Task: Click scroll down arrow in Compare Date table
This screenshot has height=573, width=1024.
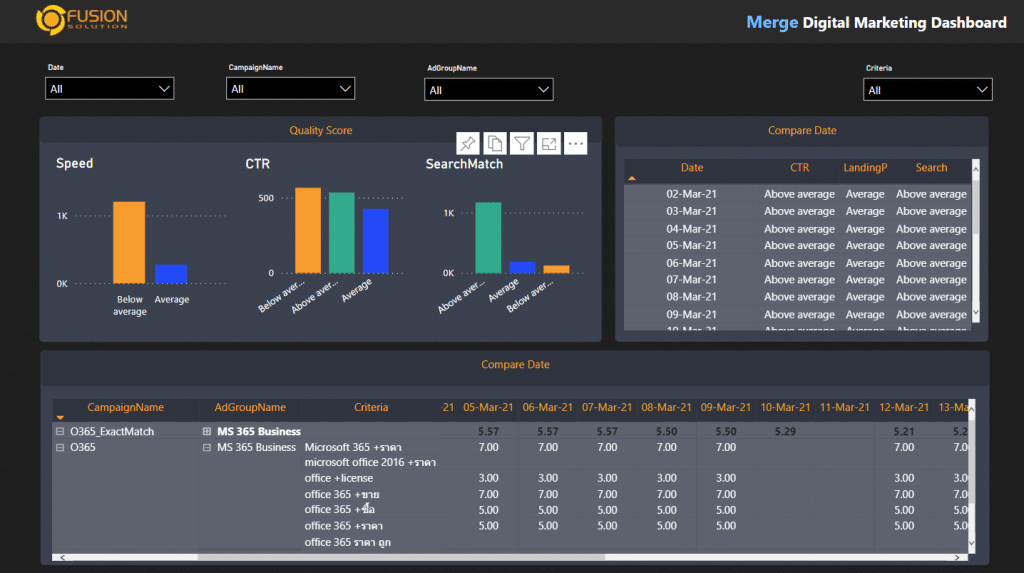Action: pos(976,312)
